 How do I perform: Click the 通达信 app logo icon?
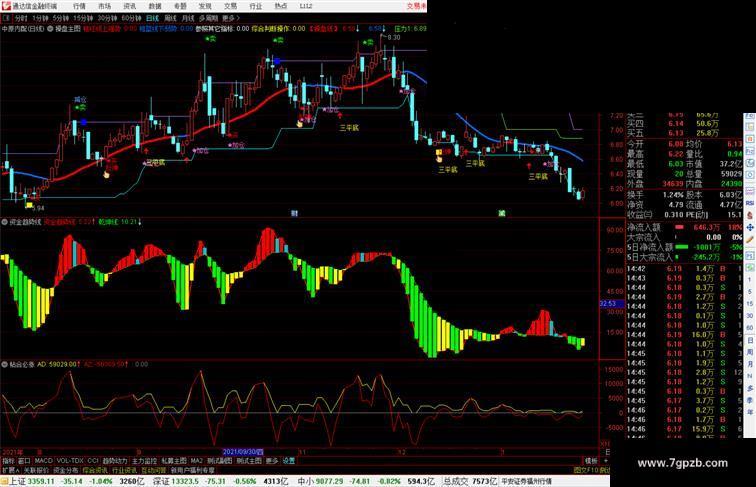pos(5,6)
